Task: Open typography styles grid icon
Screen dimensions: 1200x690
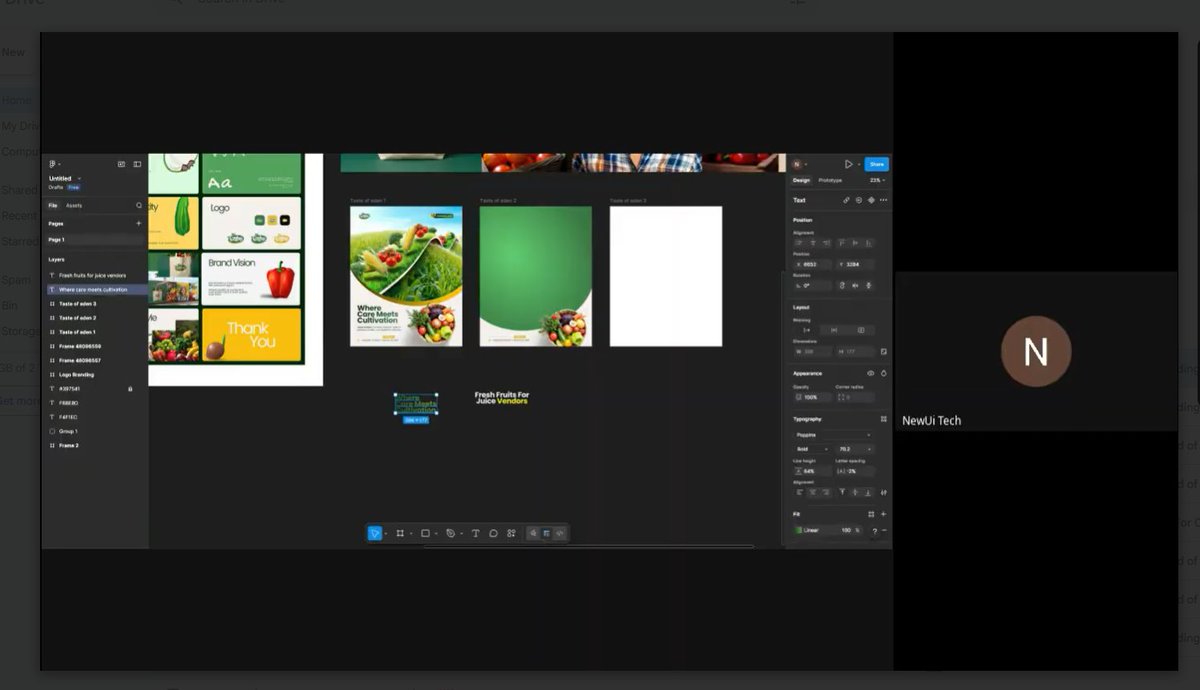Action: (883, 419)
